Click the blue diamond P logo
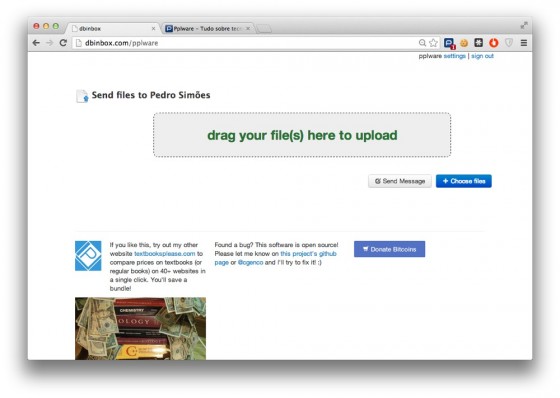This screenshot has height=398, width=560. pyautogui.click(x=88, y=256)
